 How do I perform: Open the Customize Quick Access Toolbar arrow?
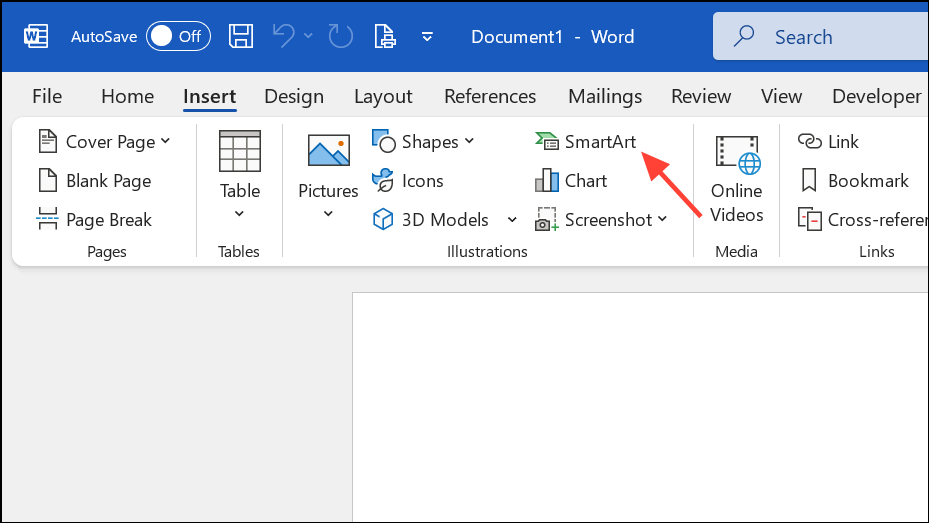tap(427, 37)
